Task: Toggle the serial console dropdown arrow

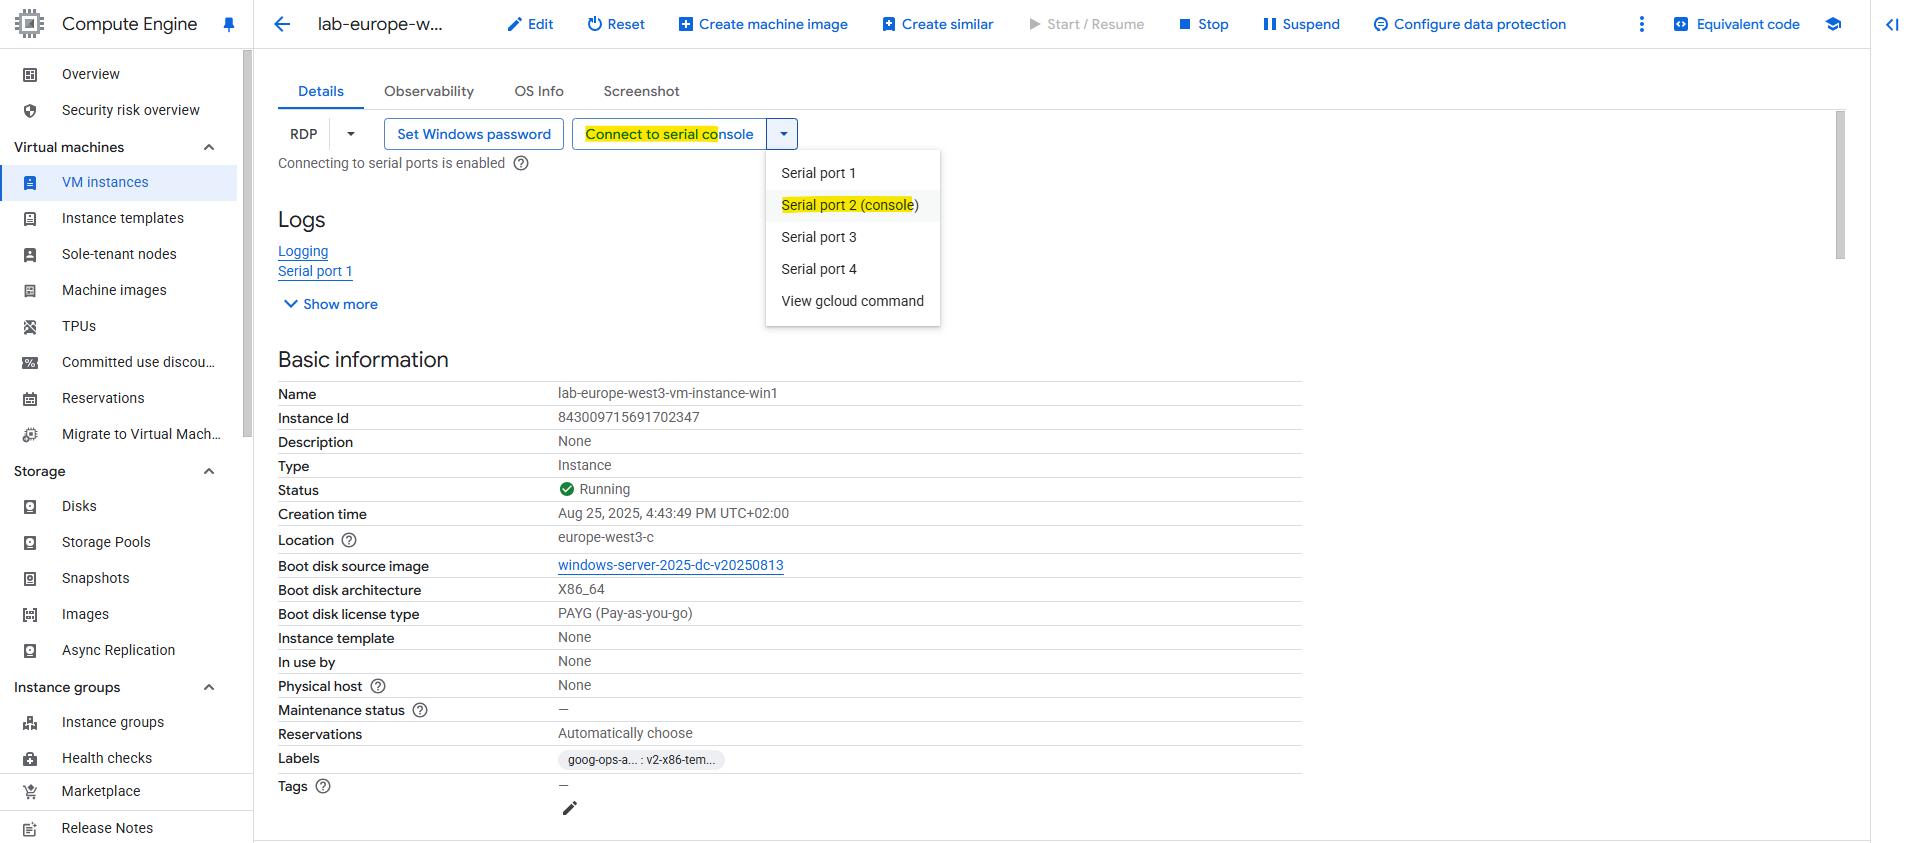Action: [x=783, y=134]
